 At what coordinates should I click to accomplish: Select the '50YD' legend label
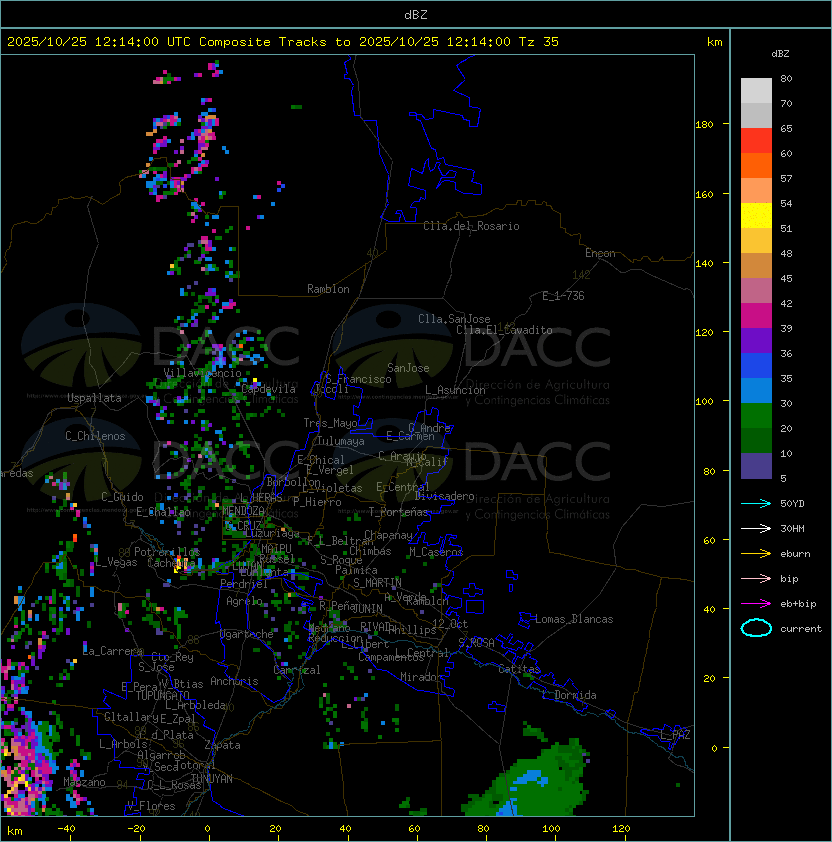(792, 503)
